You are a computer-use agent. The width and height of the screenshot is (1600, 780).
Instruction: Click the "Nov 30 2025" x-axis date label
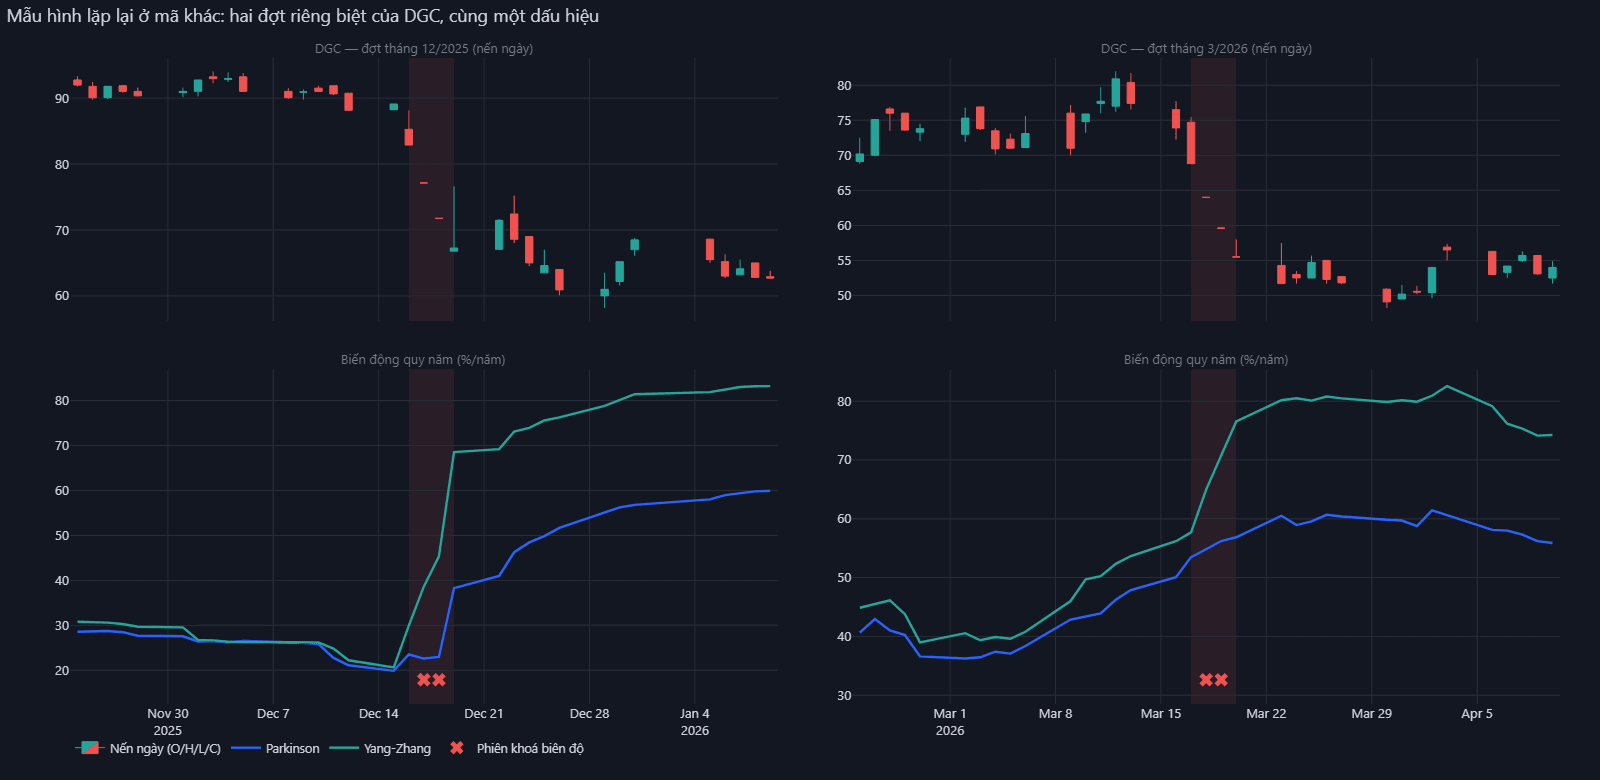click(x=168, y=721)
